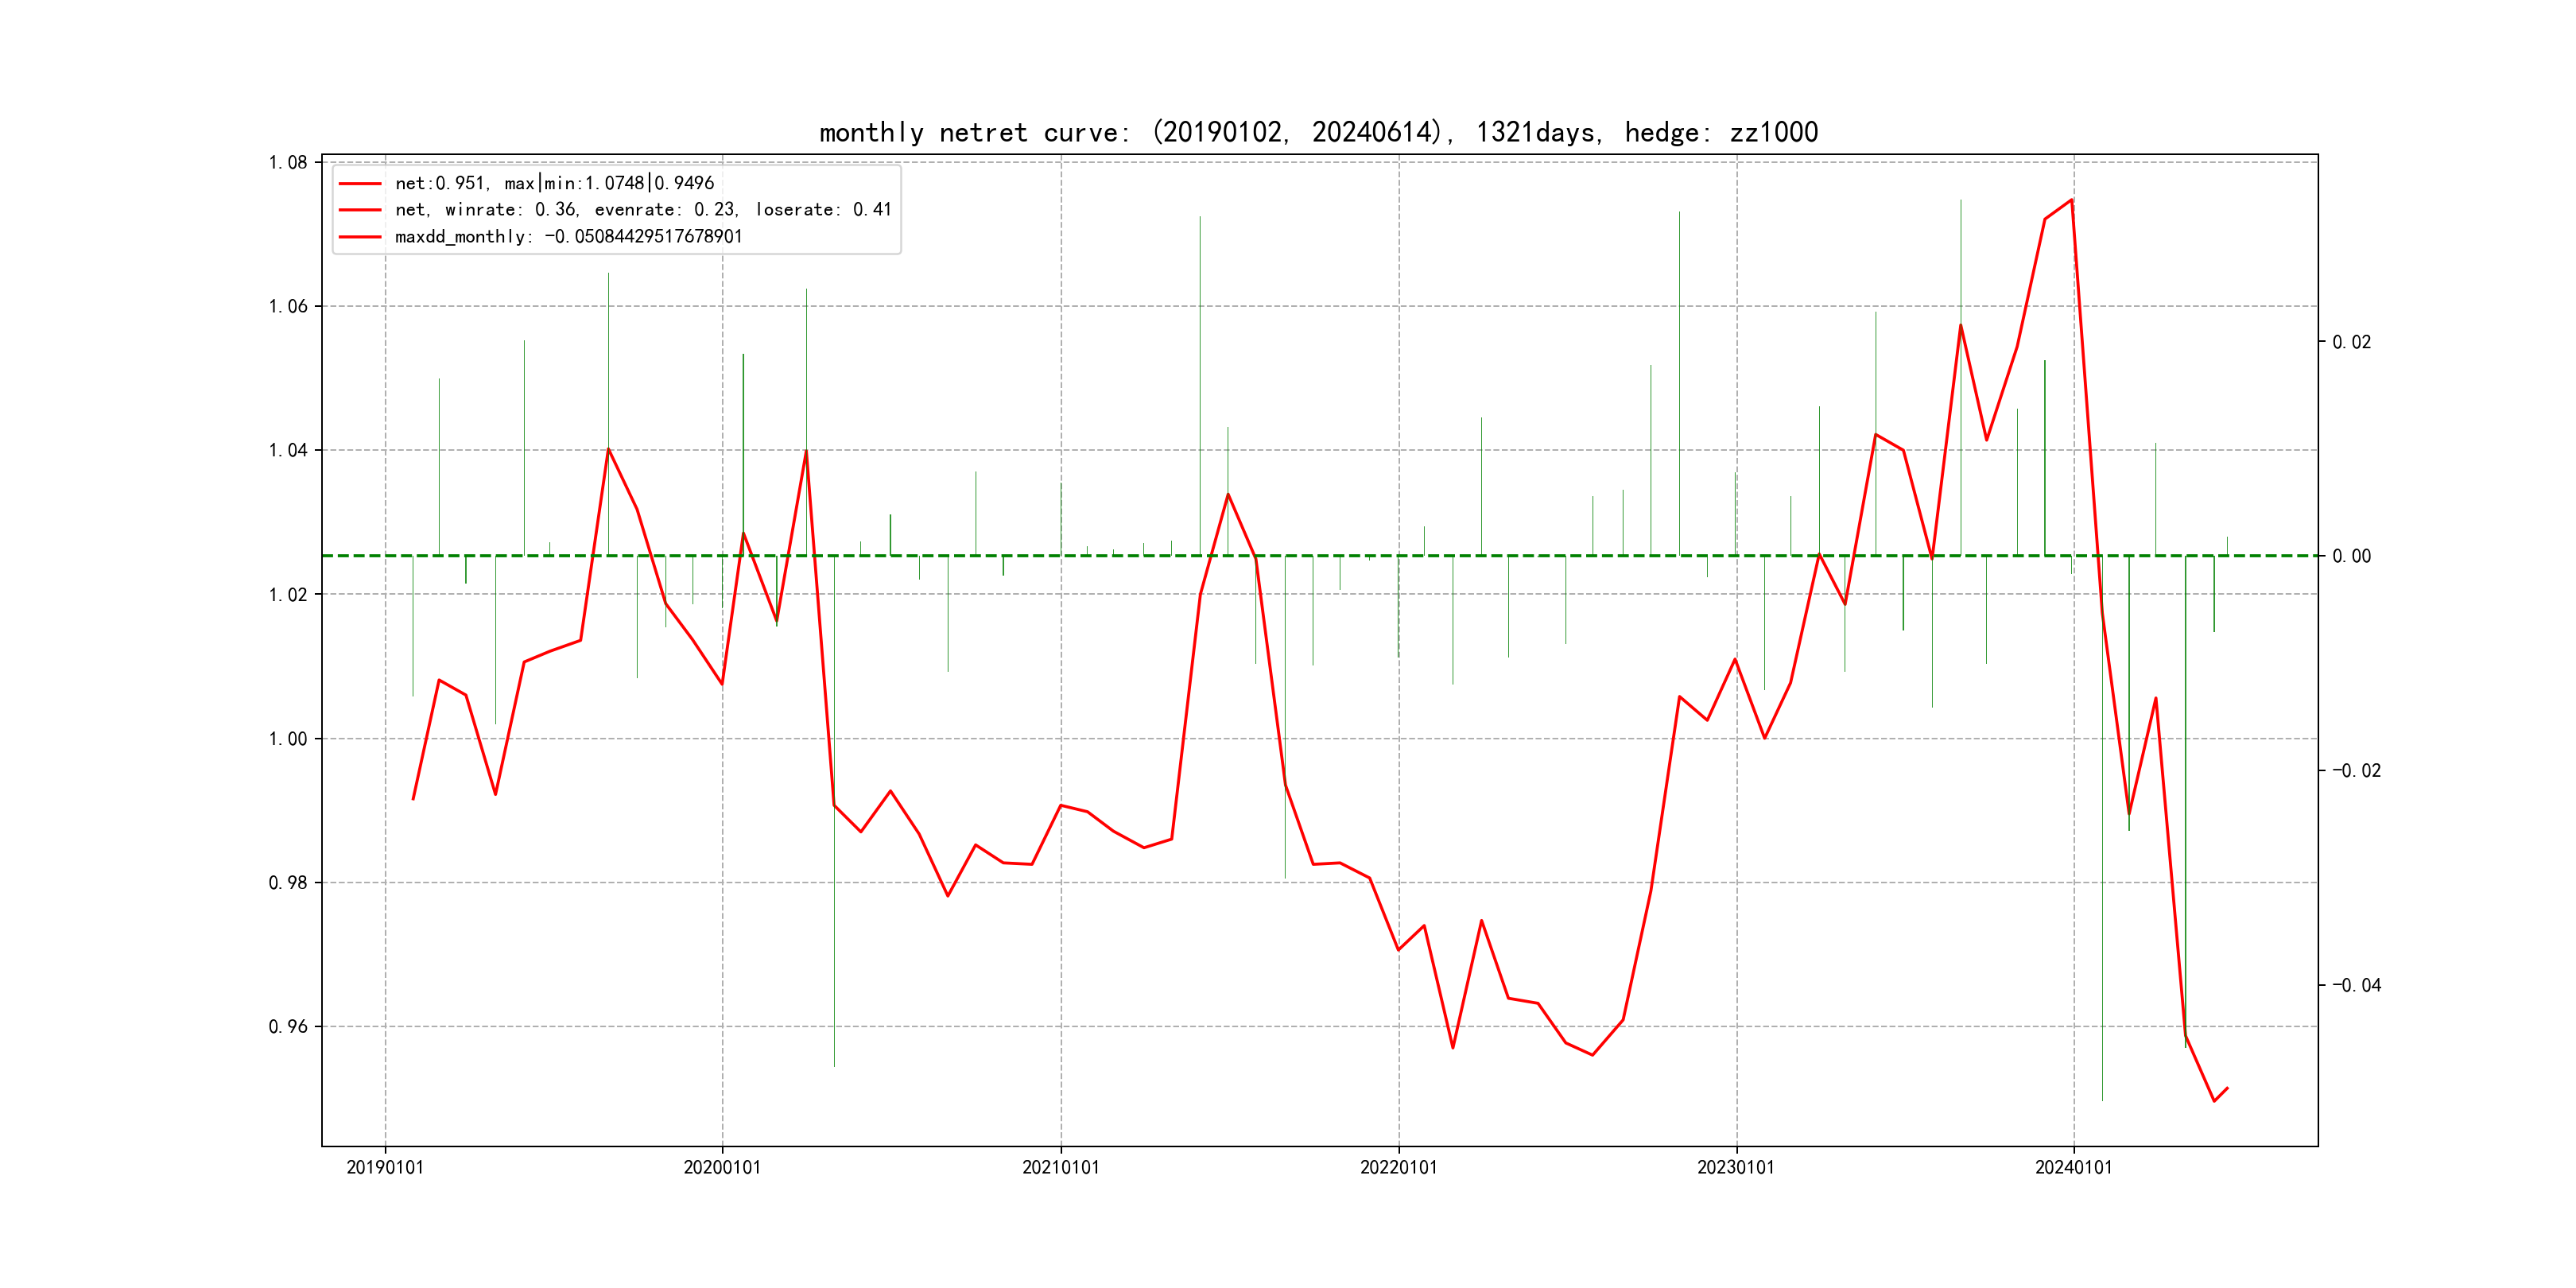Click the 20210101 x-axis label
The width and height of the screenshot is (2576, 1288).
point(1060,1167)
